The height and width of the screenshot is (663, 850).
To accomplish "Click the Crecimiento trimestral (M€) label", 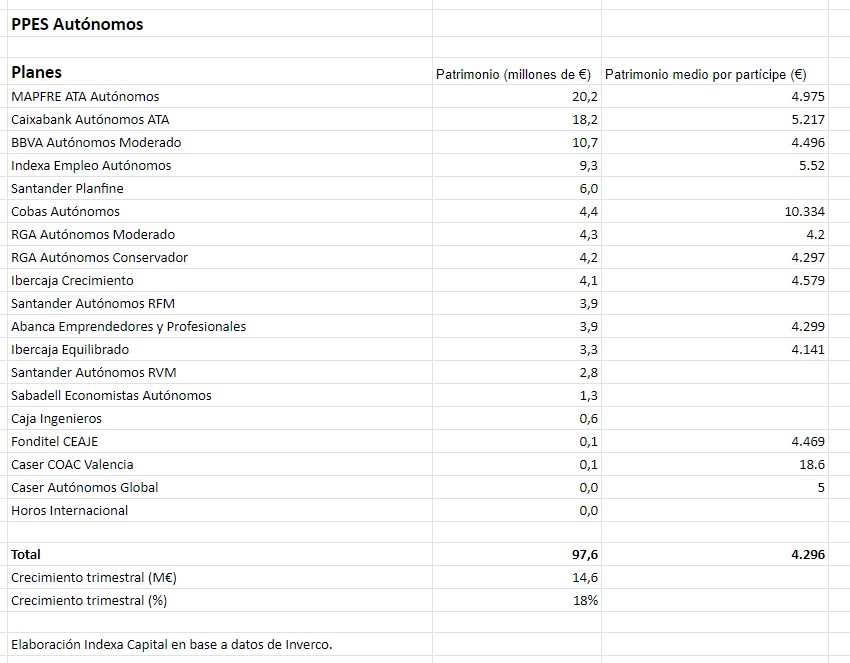I will pos(94,577).
